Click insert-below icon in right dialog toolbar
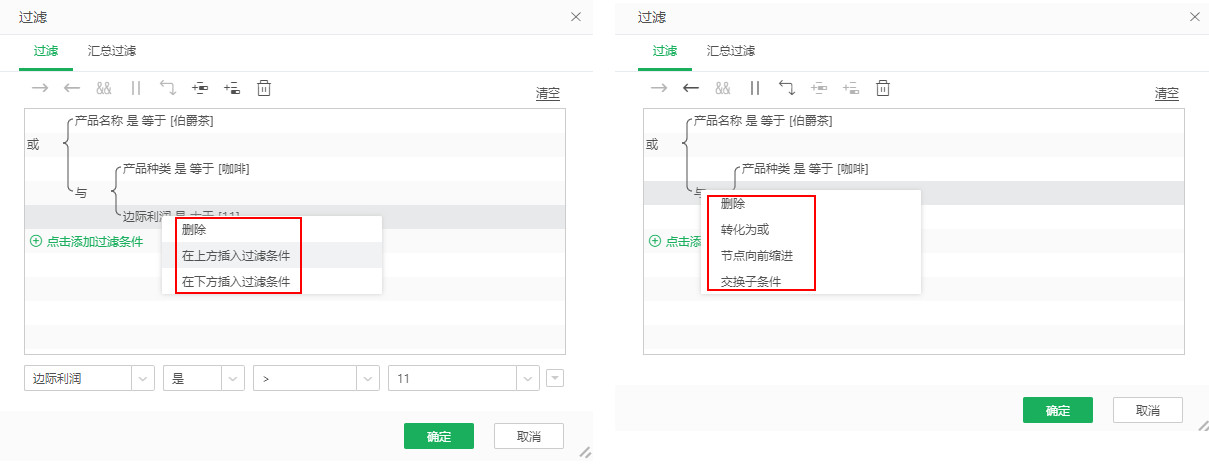This screenshot has height=475, width=1209. (x=851, y=88)
